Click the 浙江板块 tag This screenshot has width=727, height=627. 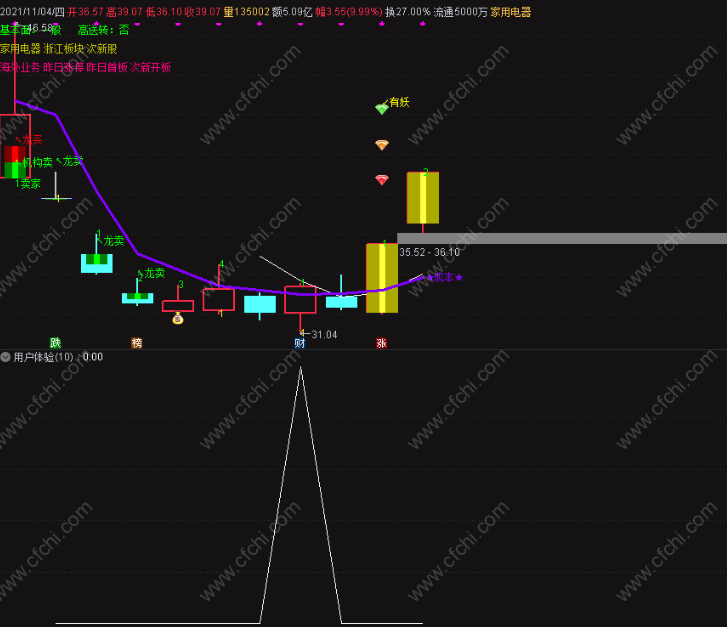click(x=64, y=49)
